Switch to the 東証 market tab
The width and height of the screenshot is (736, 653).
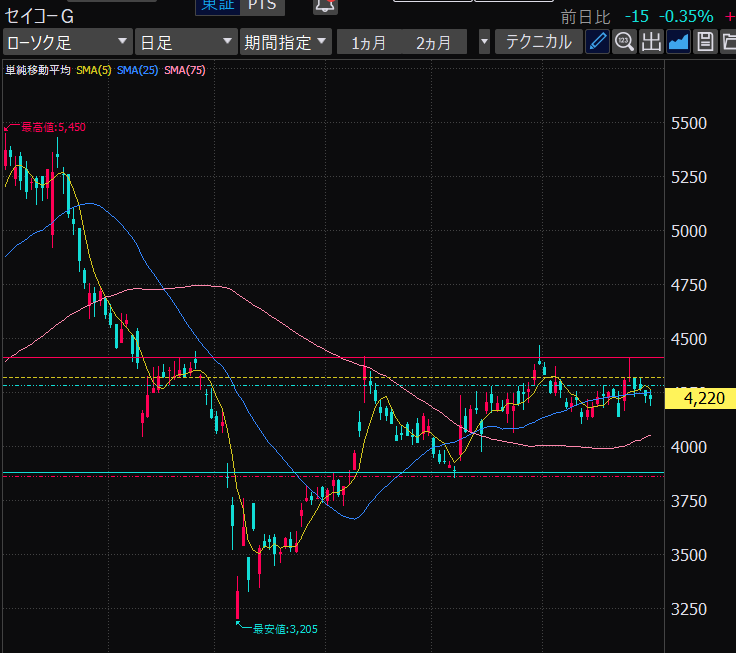[x=218, y=7]
